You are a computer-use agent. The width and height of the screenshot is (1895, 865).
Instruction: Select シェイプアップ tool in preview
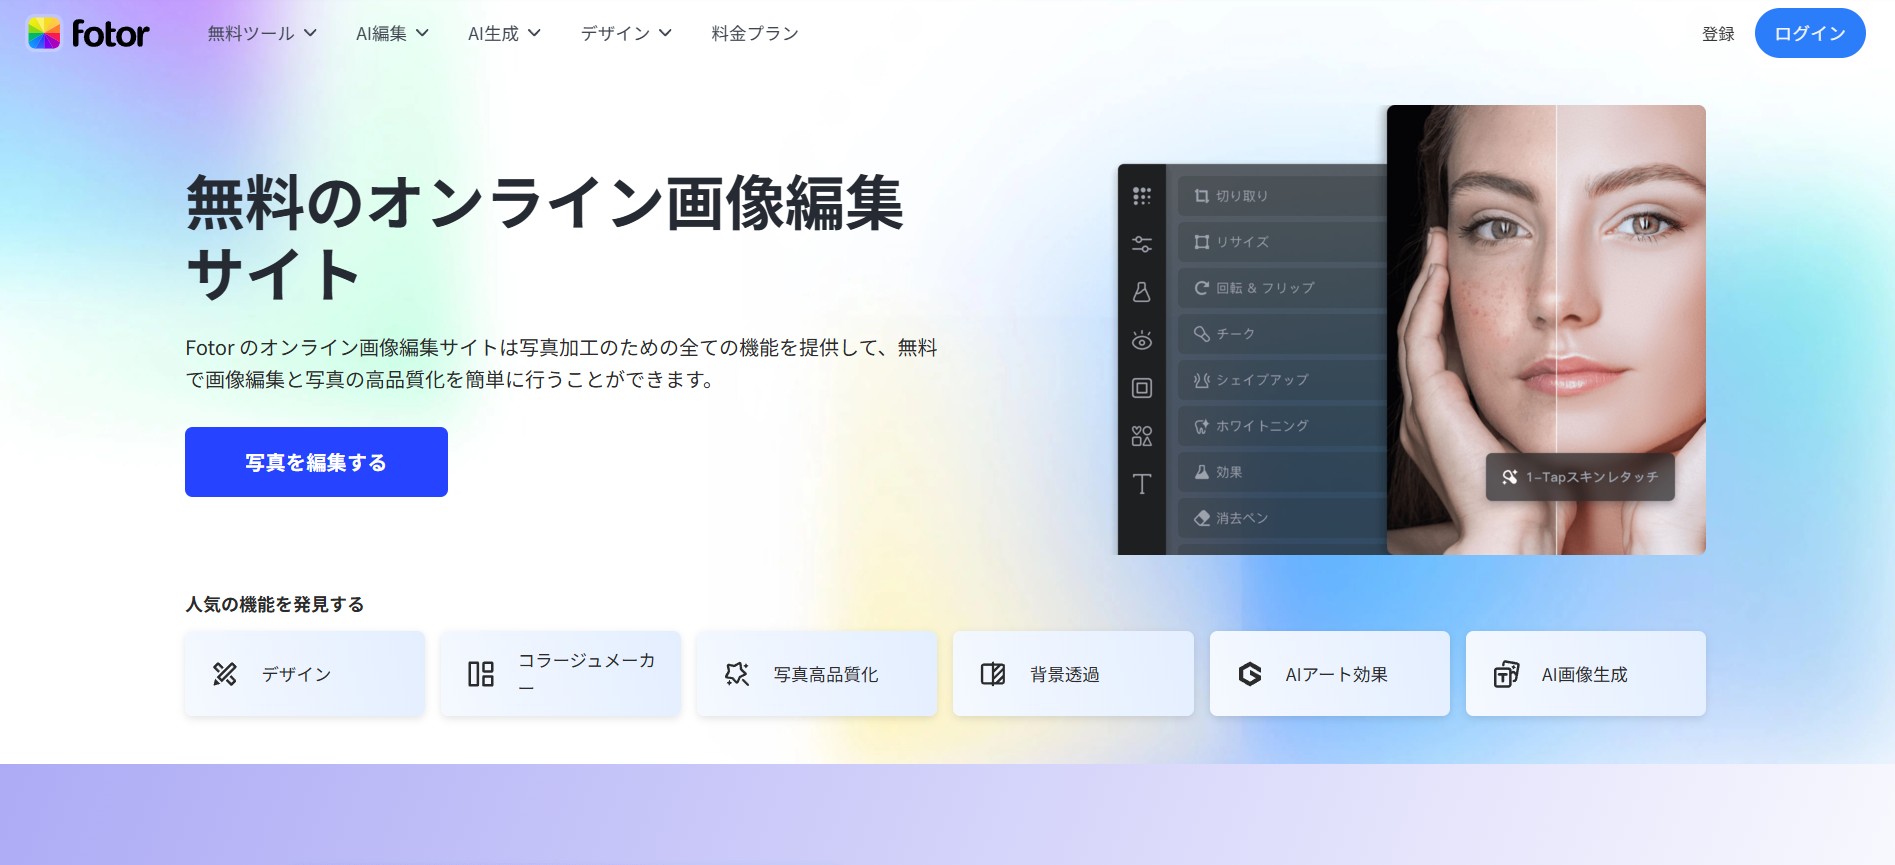pos(1282,380)
